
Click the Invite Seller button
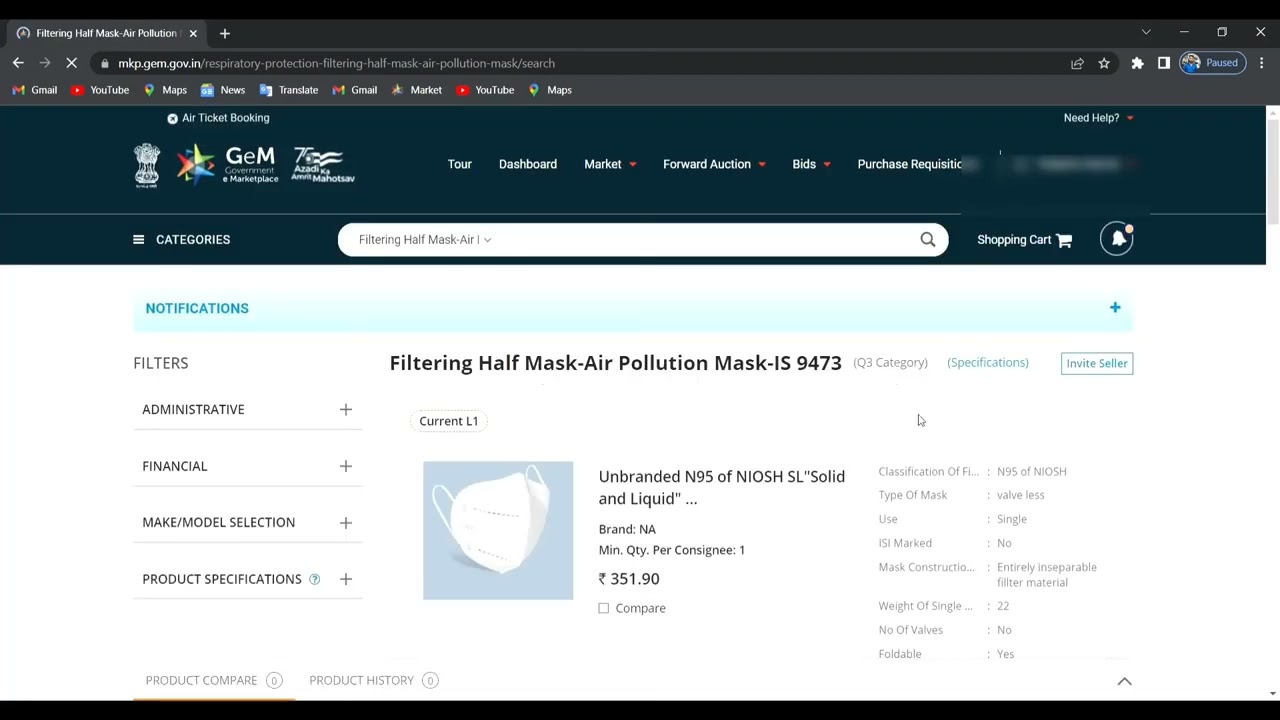1097,363
